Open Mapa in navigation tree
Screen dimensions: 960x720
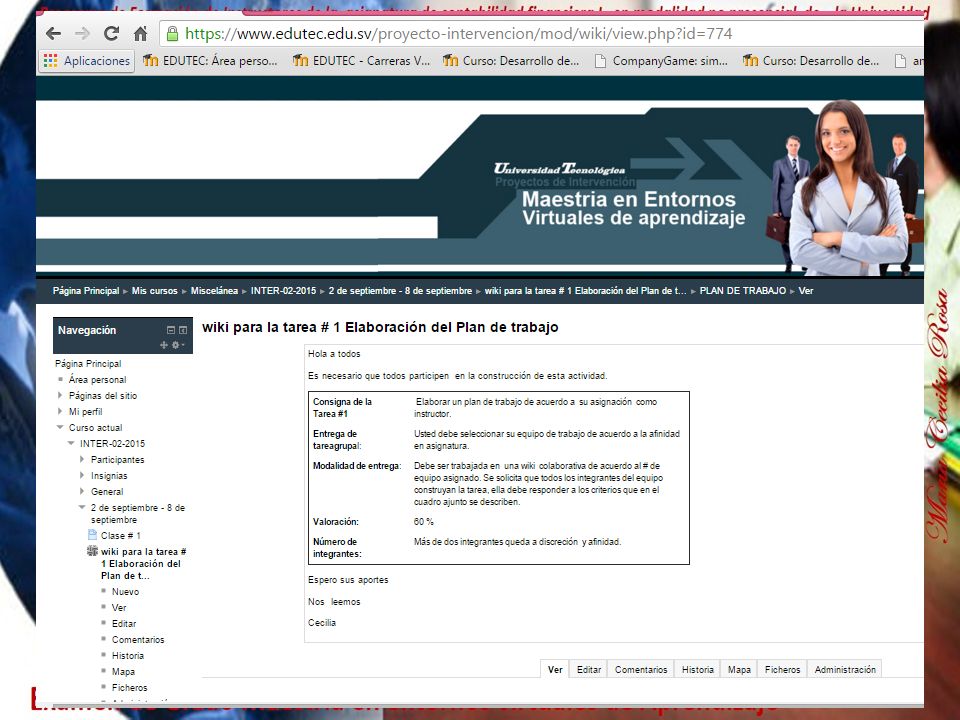123,672
